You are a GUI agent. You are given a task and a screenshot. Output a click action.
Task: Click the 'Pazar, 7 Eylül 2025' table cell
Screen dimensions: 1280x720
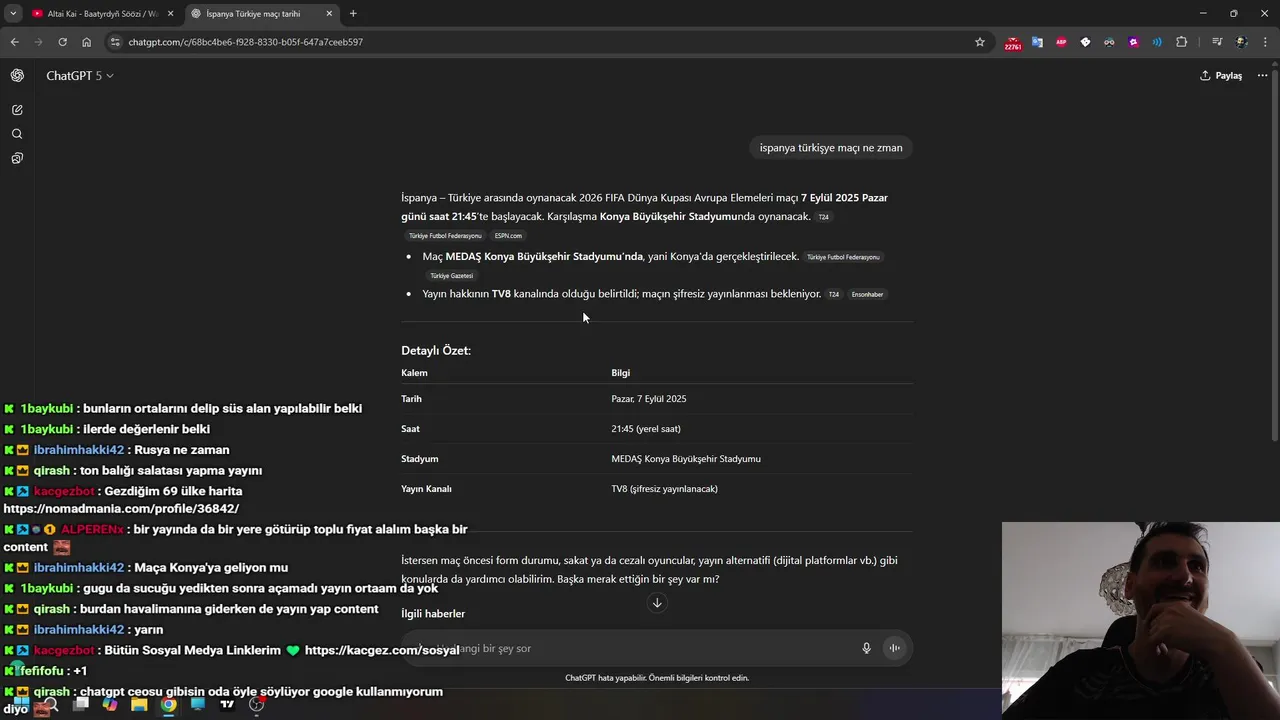click(x=649, y=399)
